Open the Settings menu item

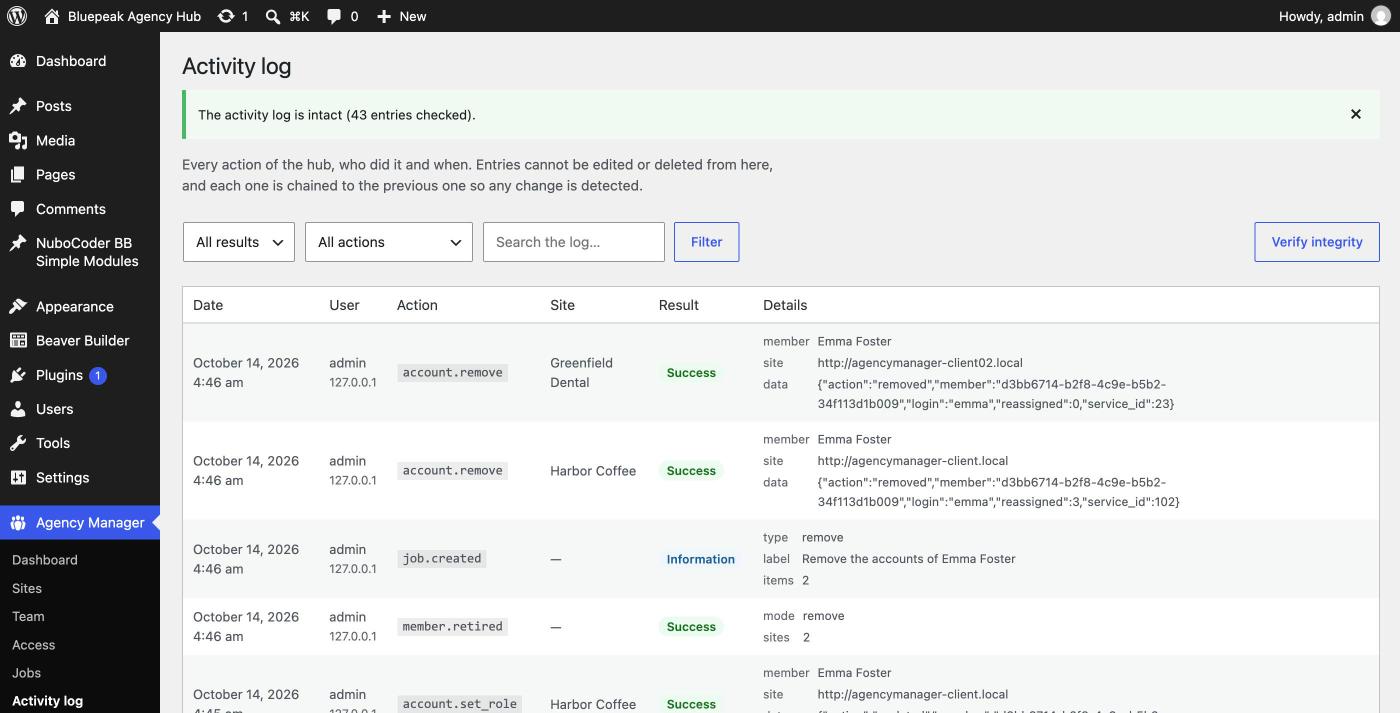[x=80, y=478]
